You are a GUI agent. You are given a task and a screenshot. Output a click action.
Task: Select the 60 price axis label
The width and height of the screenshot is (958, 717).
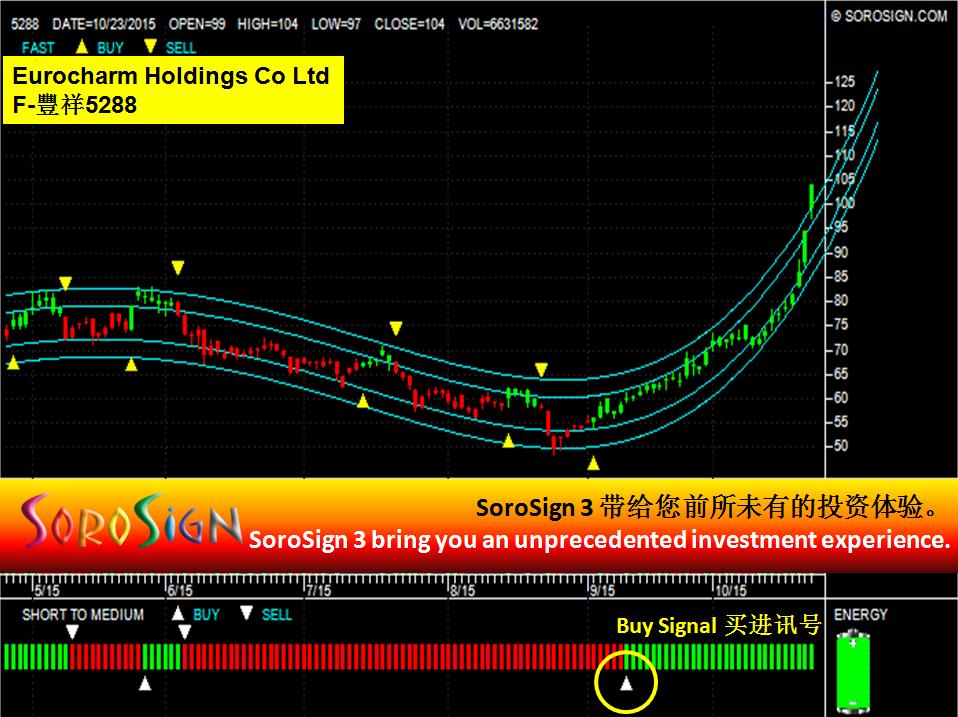(841, 398)
